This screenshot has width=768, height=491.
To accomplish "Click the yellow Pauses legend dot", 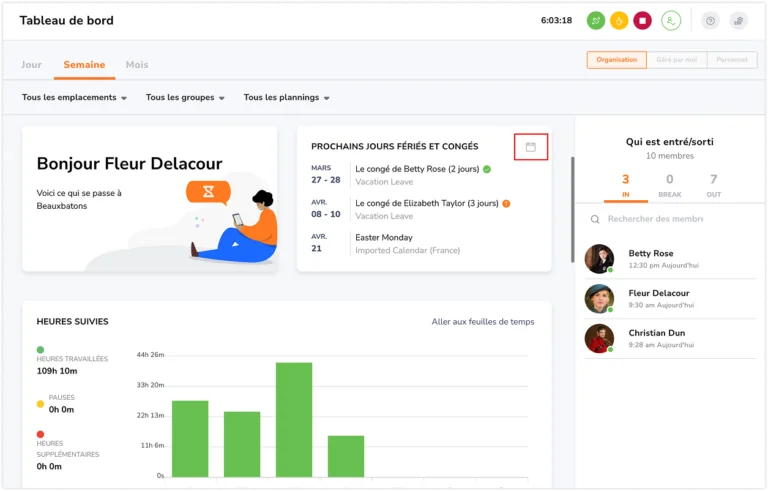I will click(x=40, y=404).
